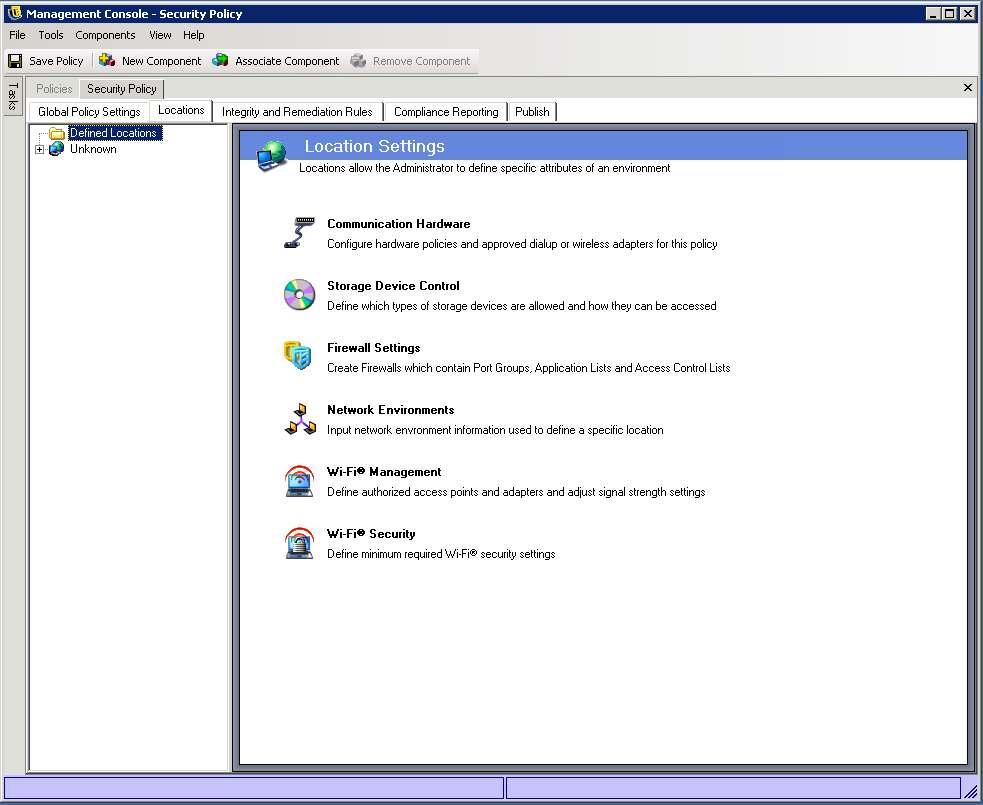983x805 pixels.
Task: Click the Location Settings globe header icon
Action: pos(272,156)
